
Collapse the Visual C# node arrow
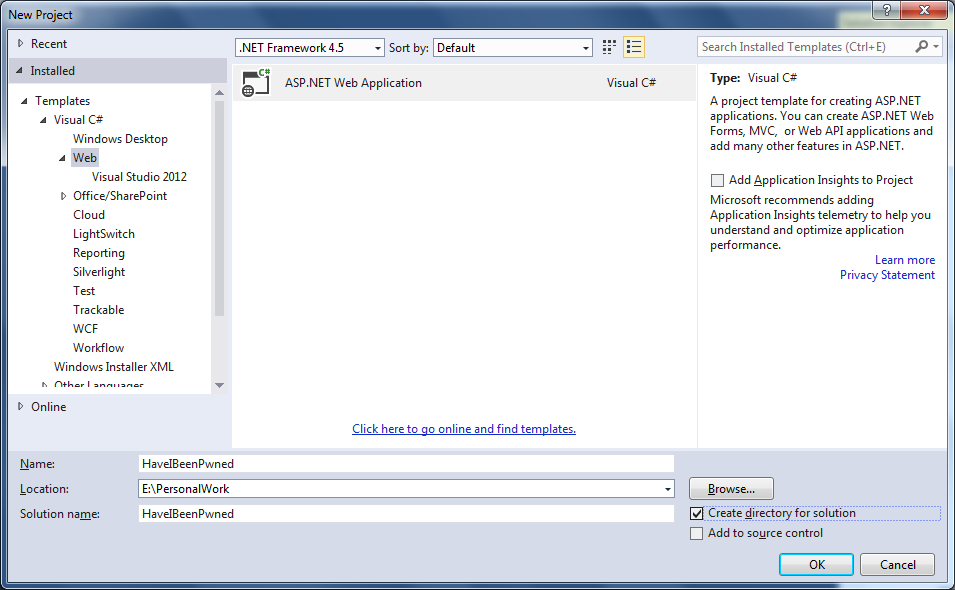43,120
